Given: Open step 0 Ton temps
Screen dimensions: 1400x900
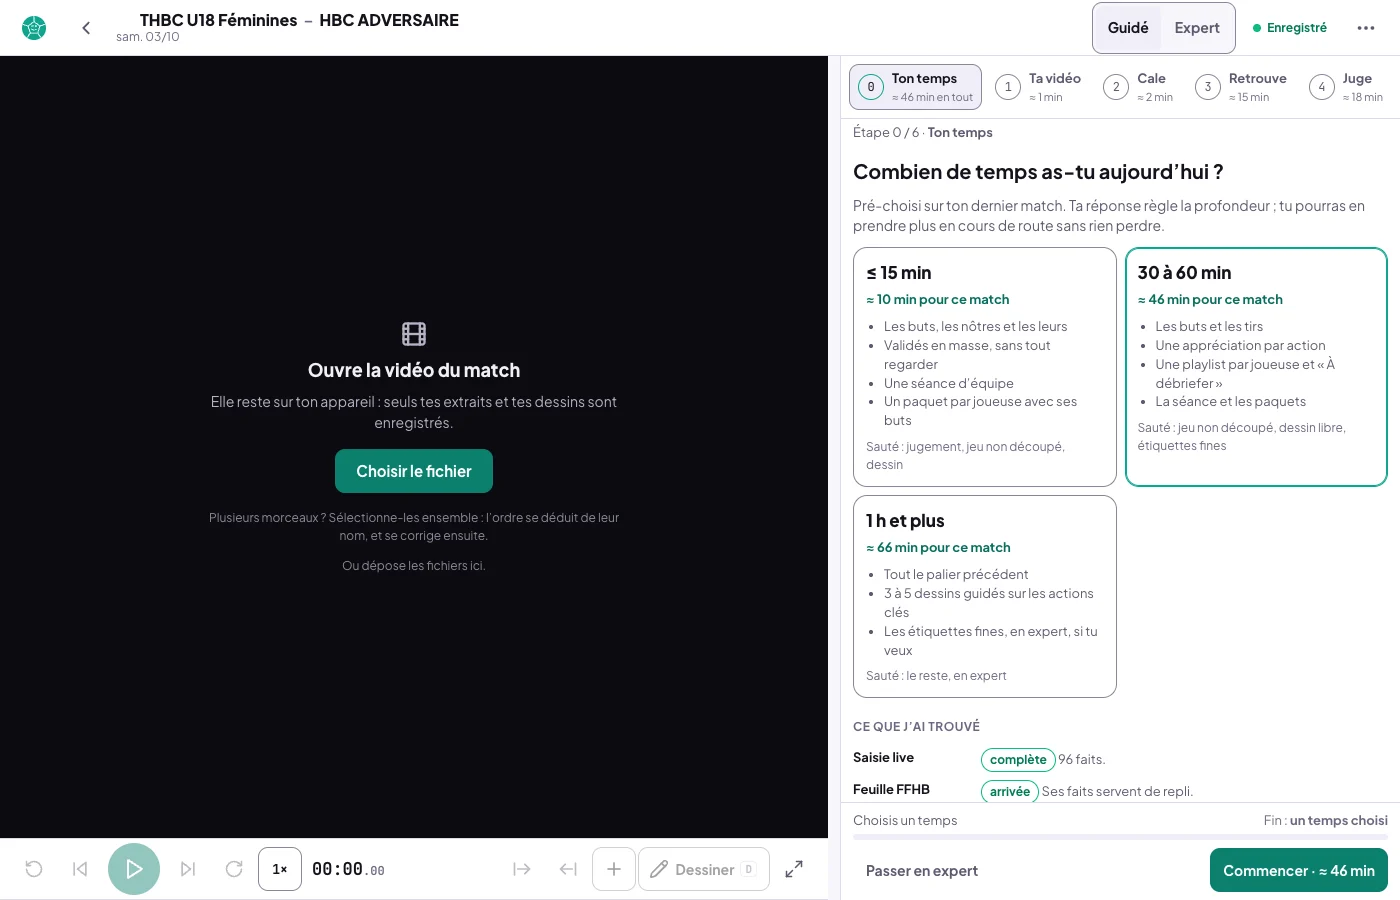Looking at the screenshot, I should pyautogui.click(x=915, y=87).
